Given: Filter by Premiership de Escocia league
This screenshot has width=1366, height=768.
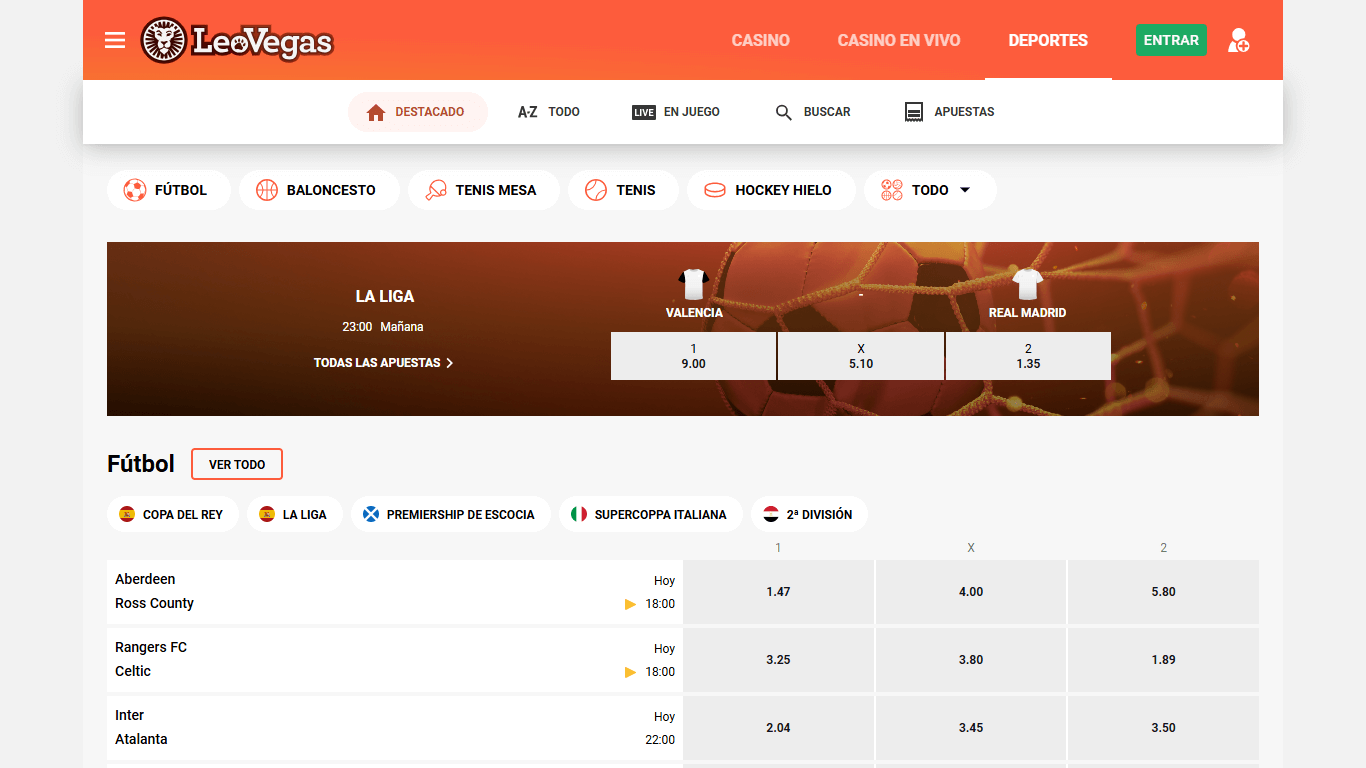Looking at the screenshot, I should [450, 514].
